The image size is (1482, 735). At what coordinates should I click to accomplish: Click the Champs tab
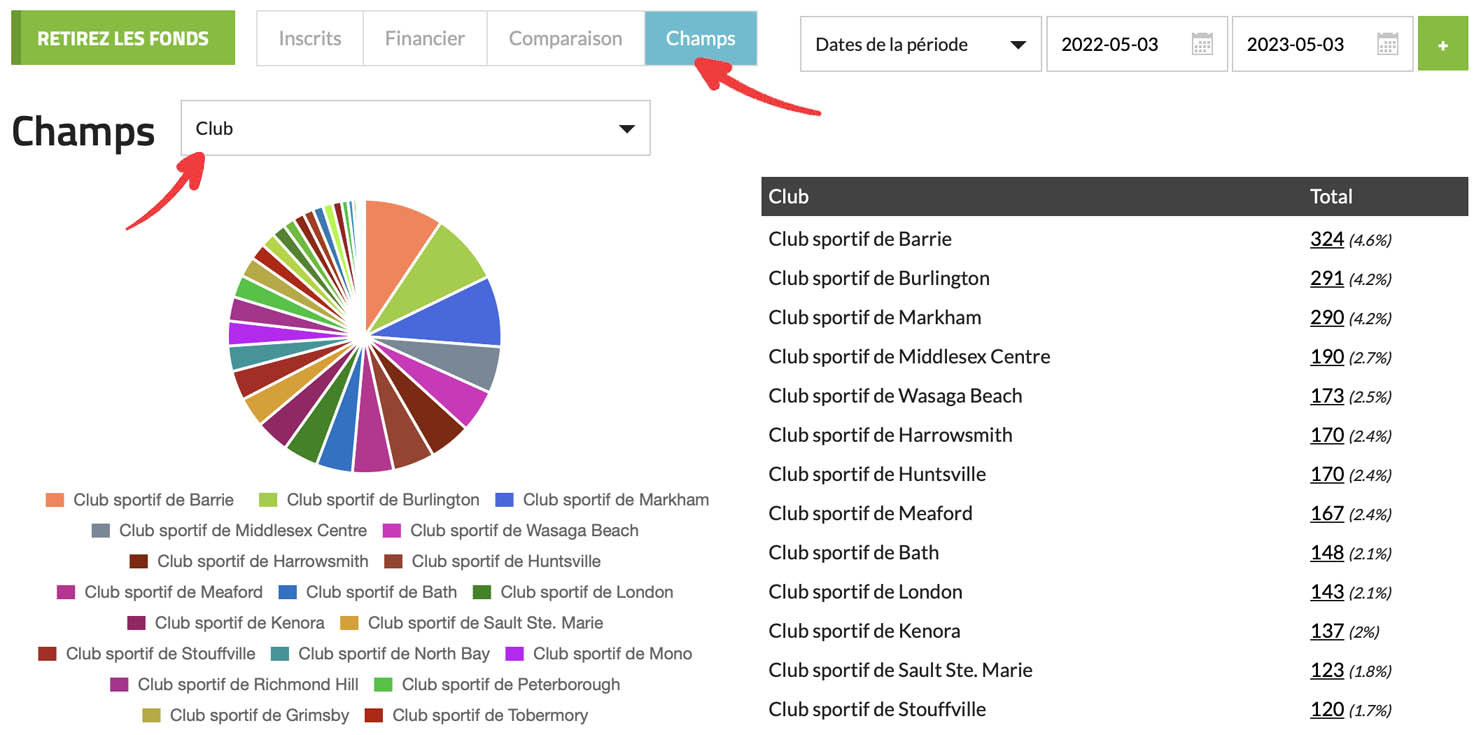pos(700,39)
